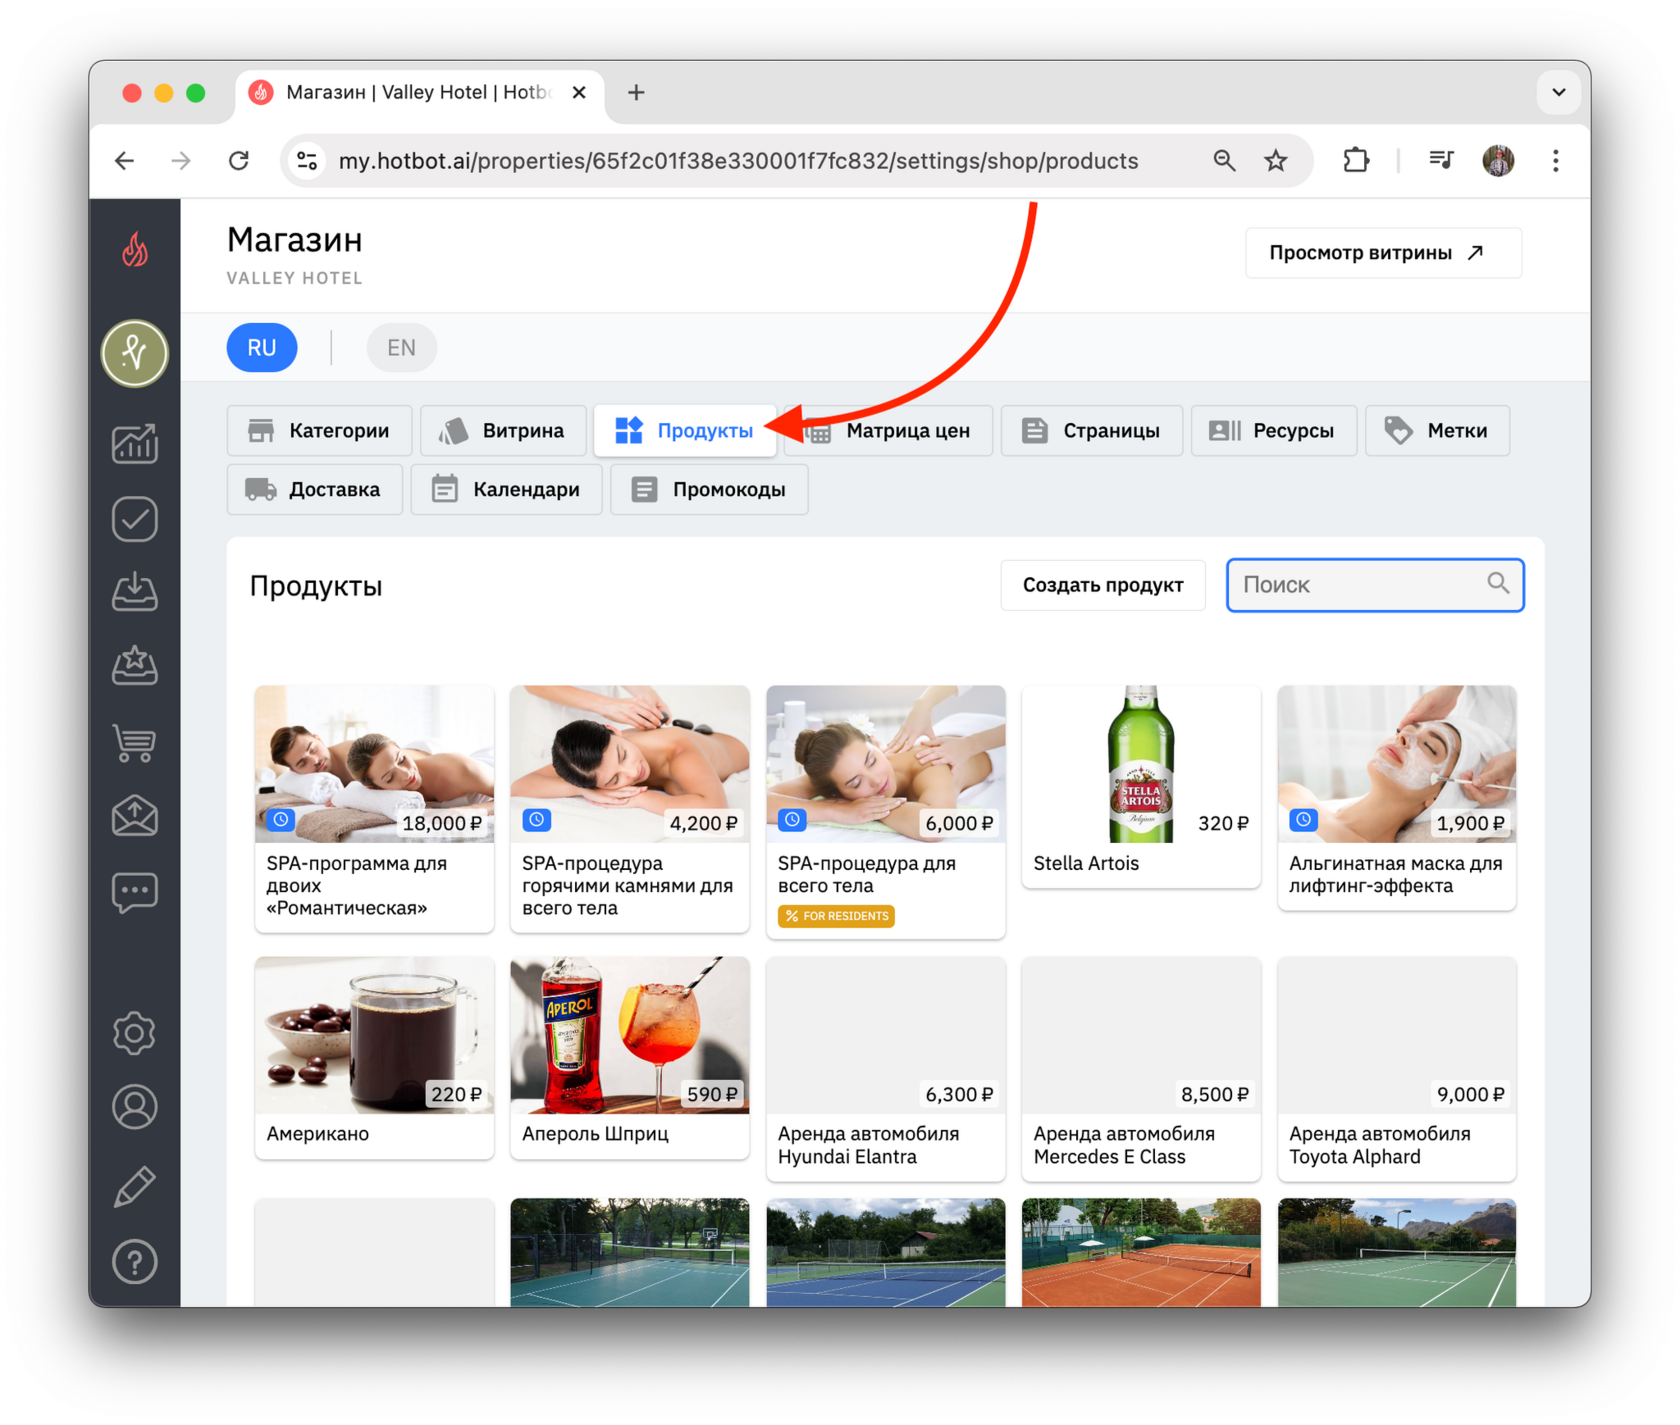
Task: Click the Просмотр витрины button
Action: tap(1384, 253)
